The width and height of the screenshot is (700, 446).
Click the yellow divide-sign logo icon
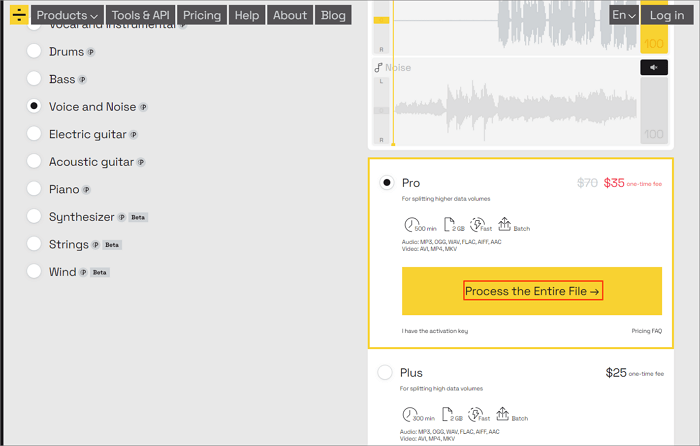pyautogui.click(x=19, y=15)
